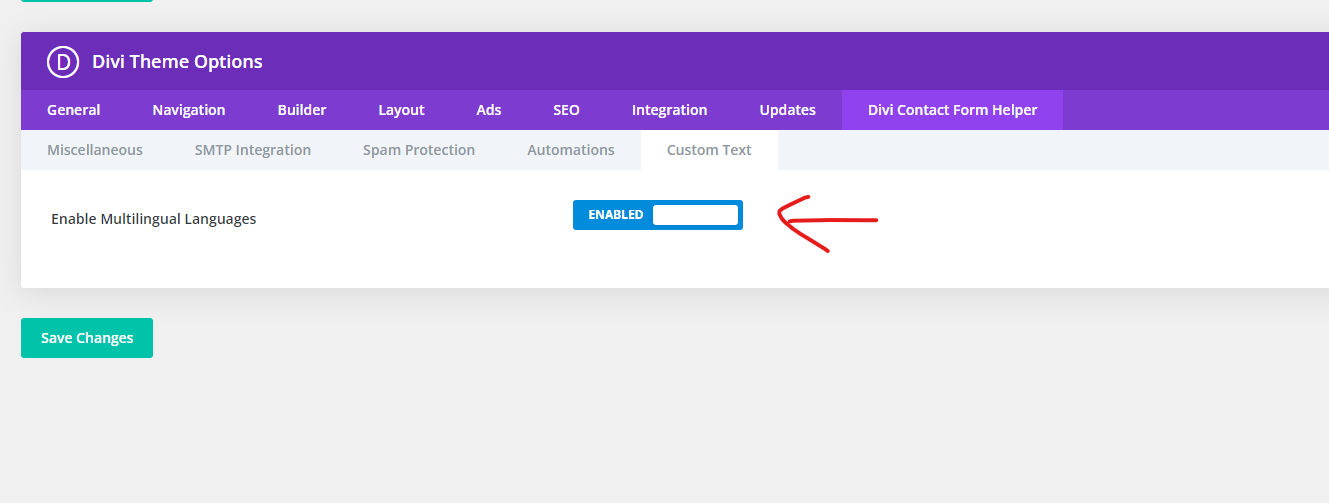Click the Enable Multilingual Languages label

click(154, 219)
